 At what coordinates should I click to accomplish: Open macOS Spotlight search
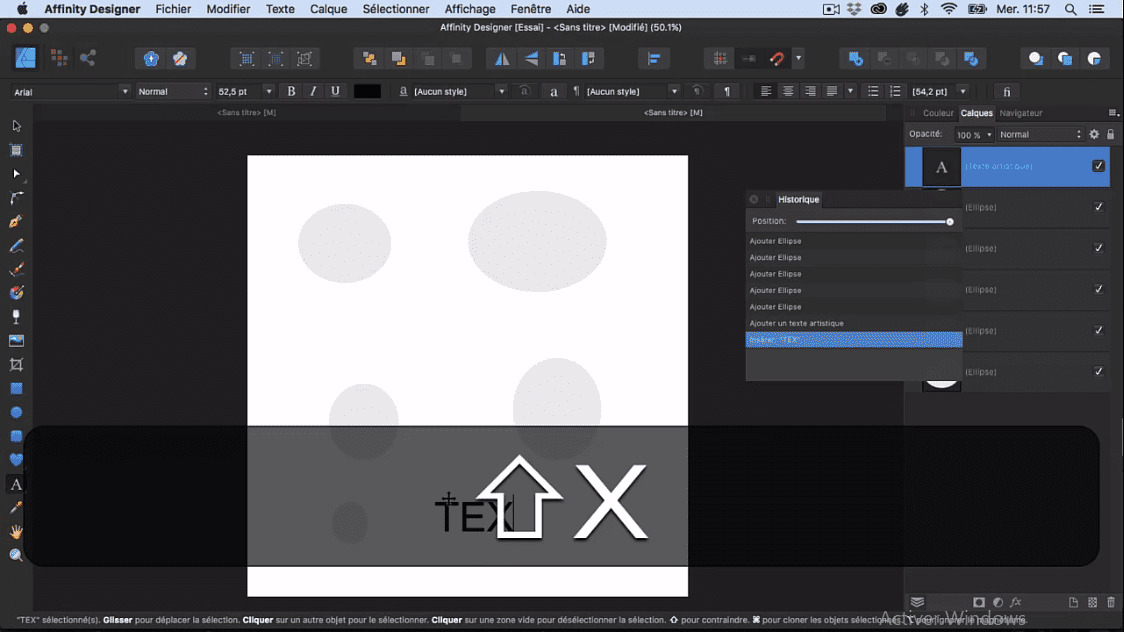(1071, 9)
